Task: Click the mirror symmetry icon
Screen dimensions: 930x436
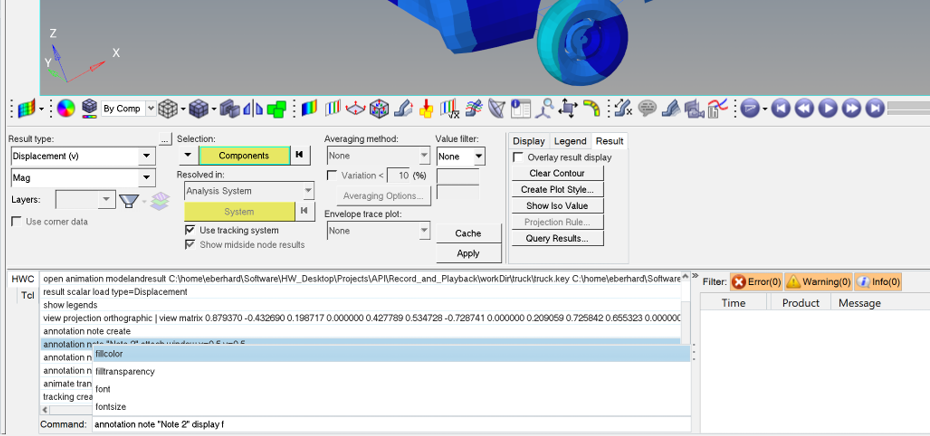Action: (x=253, y=109)
